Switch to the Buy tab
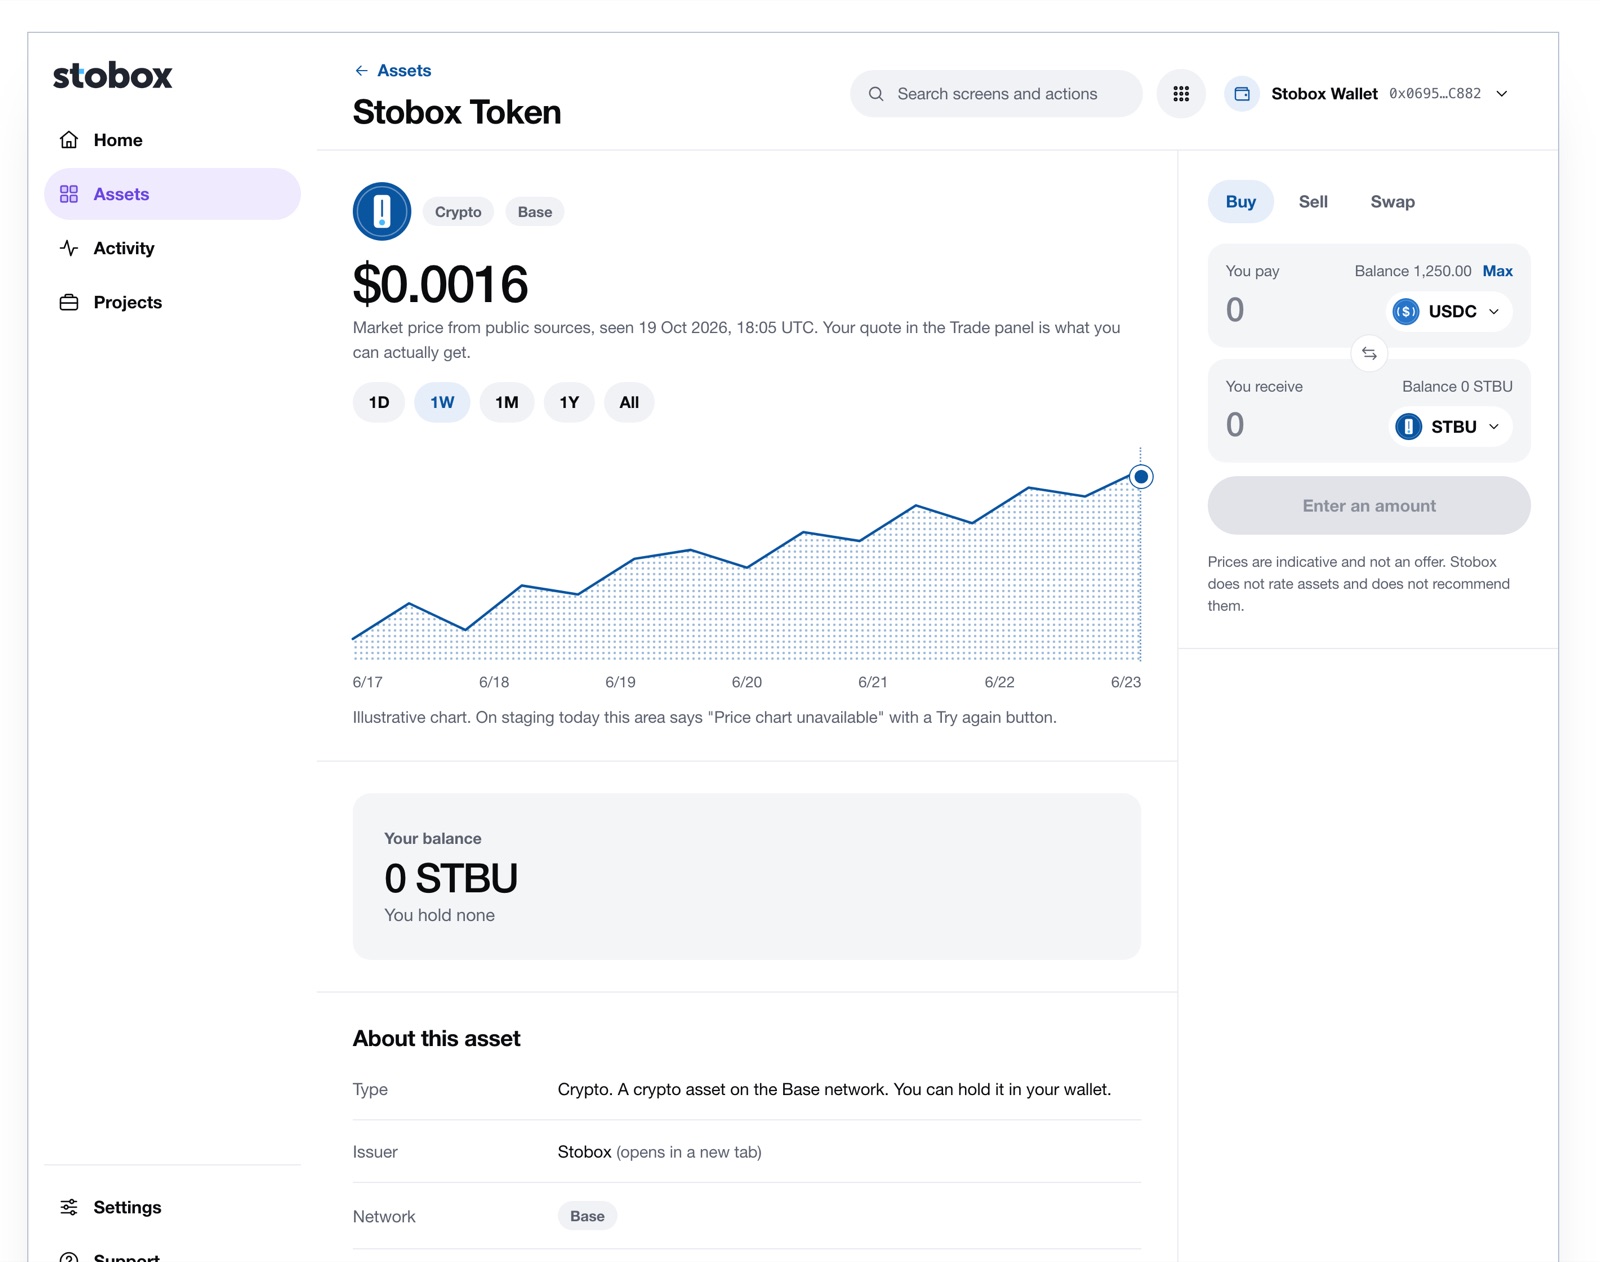Screen dimensions: 1600x1262 1240,202
